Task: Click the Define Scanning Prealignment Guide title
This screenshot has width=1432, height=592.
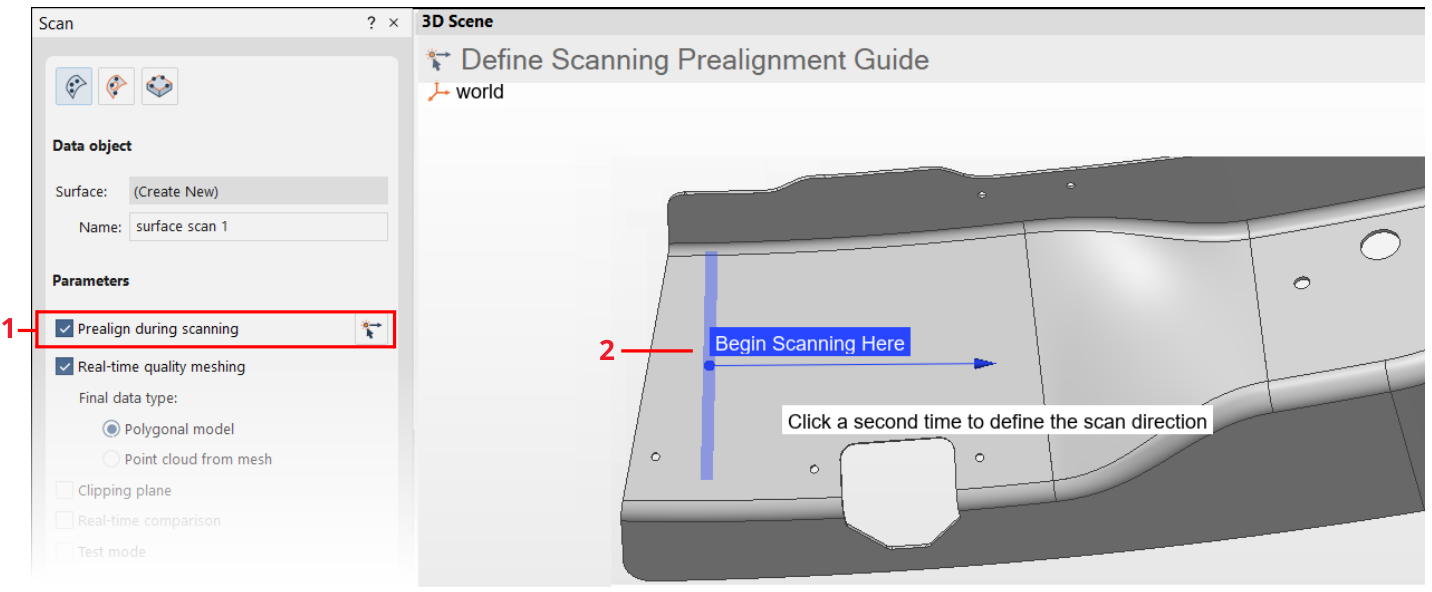Action: tap(695, 60)
